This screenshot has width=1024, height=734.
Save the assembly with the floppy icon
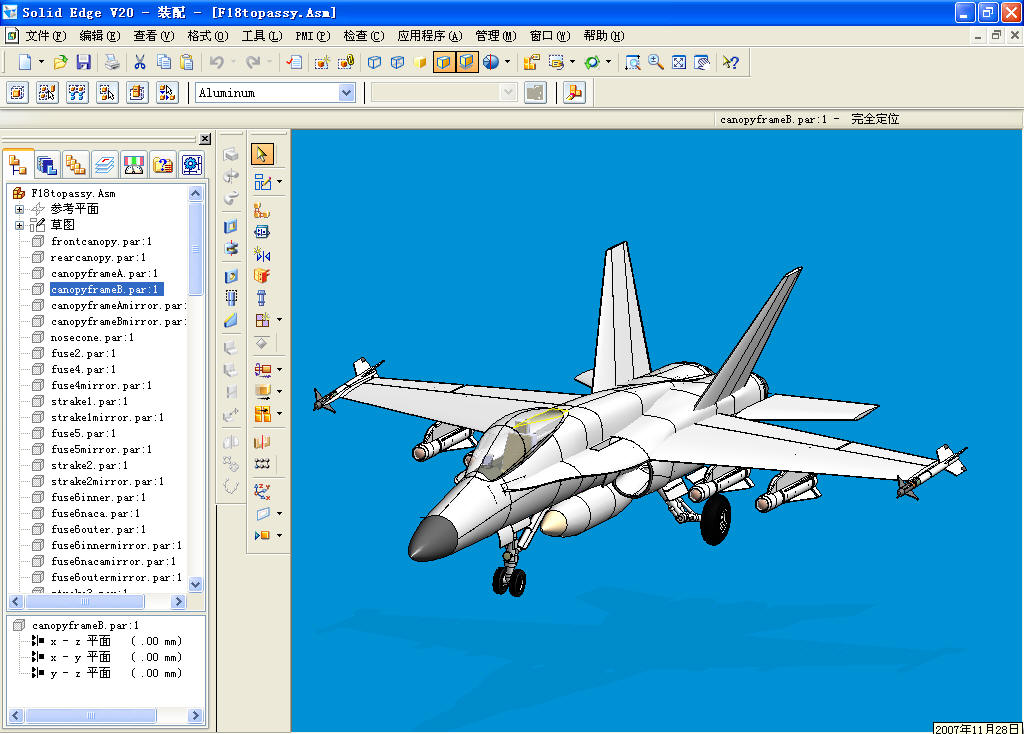pyautogui.click(x=84, y=62)
